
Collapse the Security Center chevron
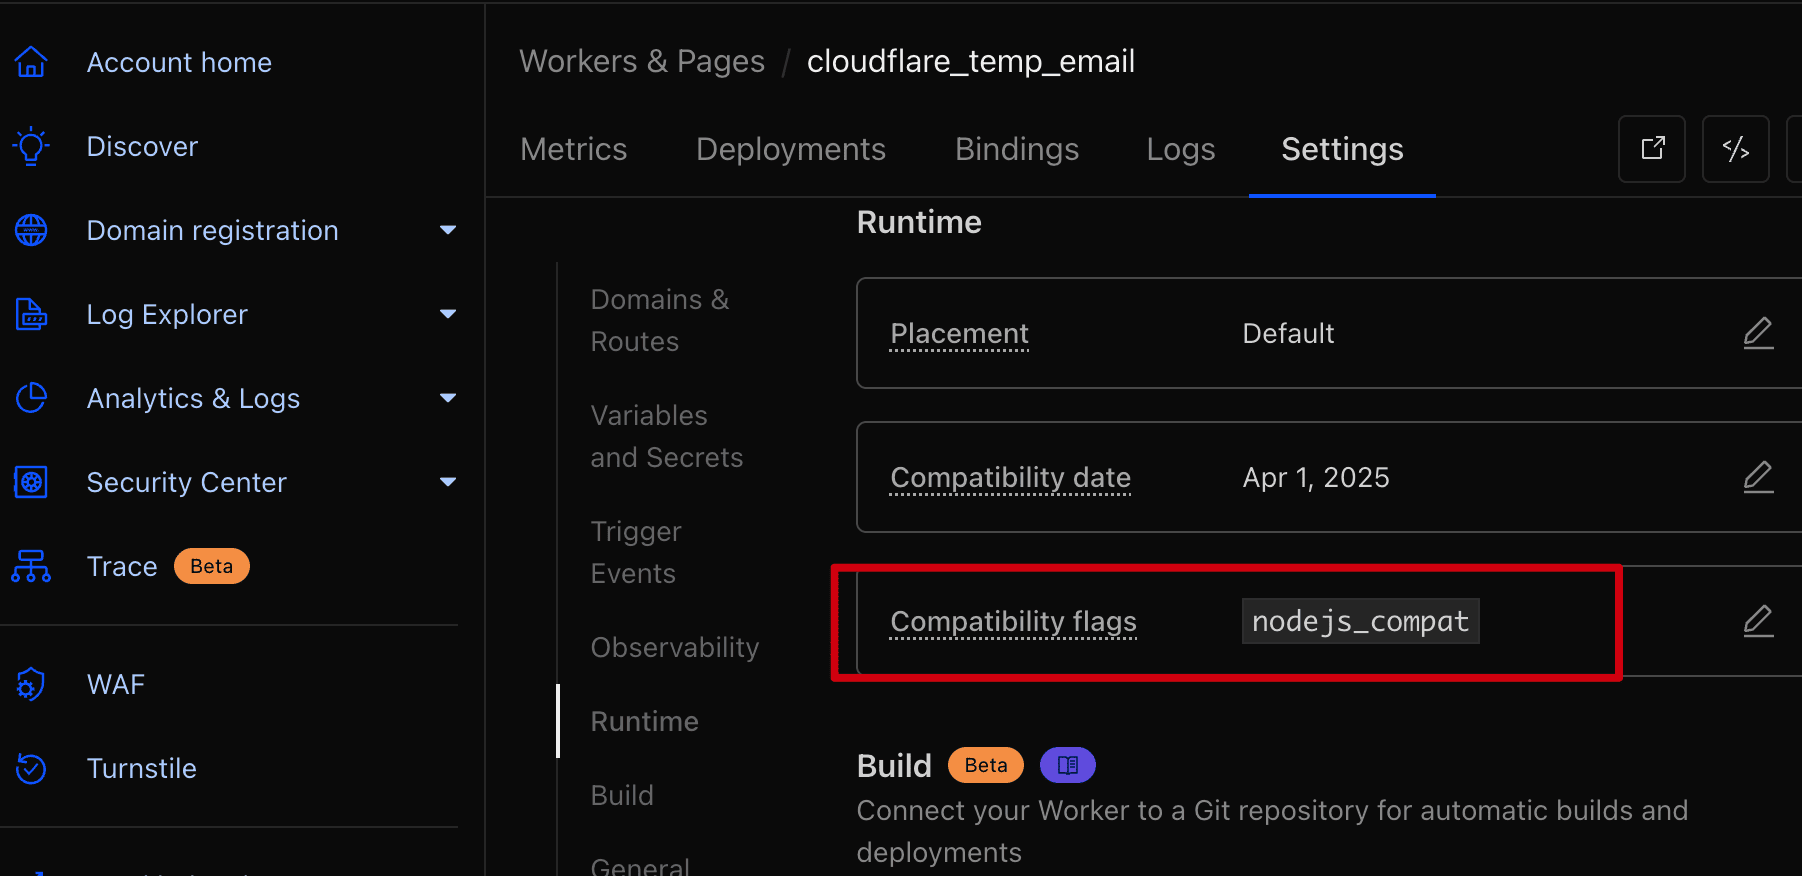(x=447, y=482)
